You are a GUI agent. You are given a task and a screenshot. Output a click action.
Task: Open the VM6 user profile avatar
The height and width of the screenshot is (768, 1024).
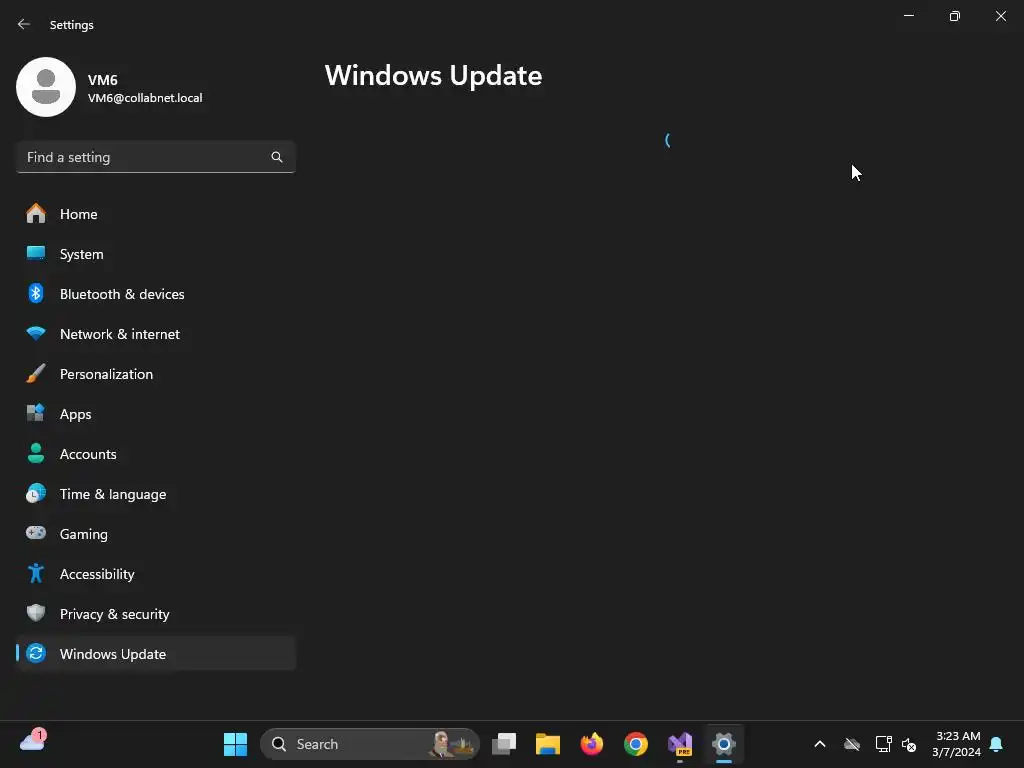(46, 87)
